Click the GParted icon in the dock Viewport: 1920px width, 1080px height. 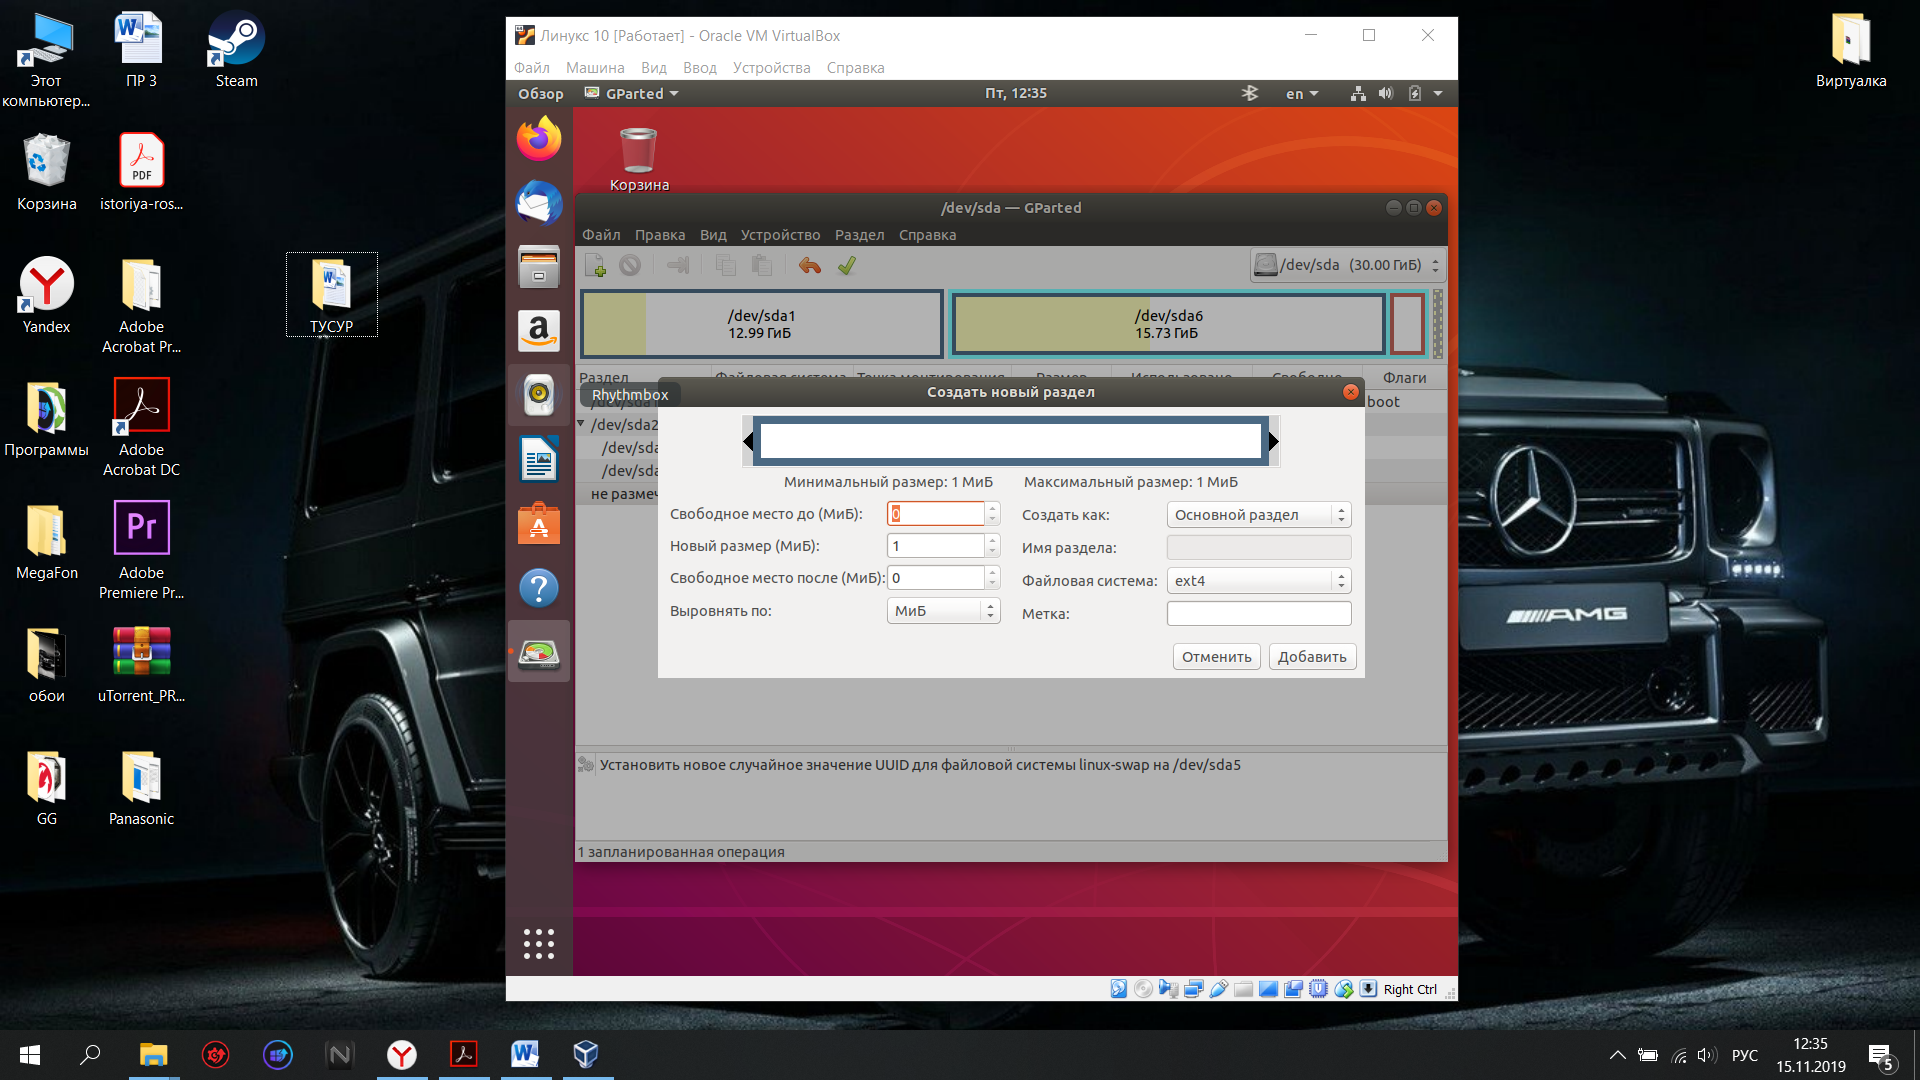click(539, 652)
